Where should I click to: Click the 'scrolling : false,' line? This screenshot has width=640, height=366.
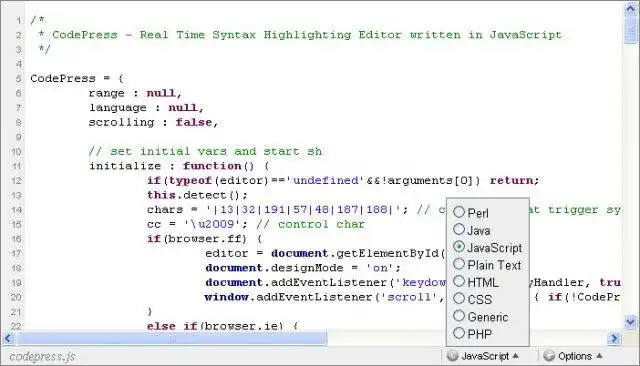coord(153,122)
